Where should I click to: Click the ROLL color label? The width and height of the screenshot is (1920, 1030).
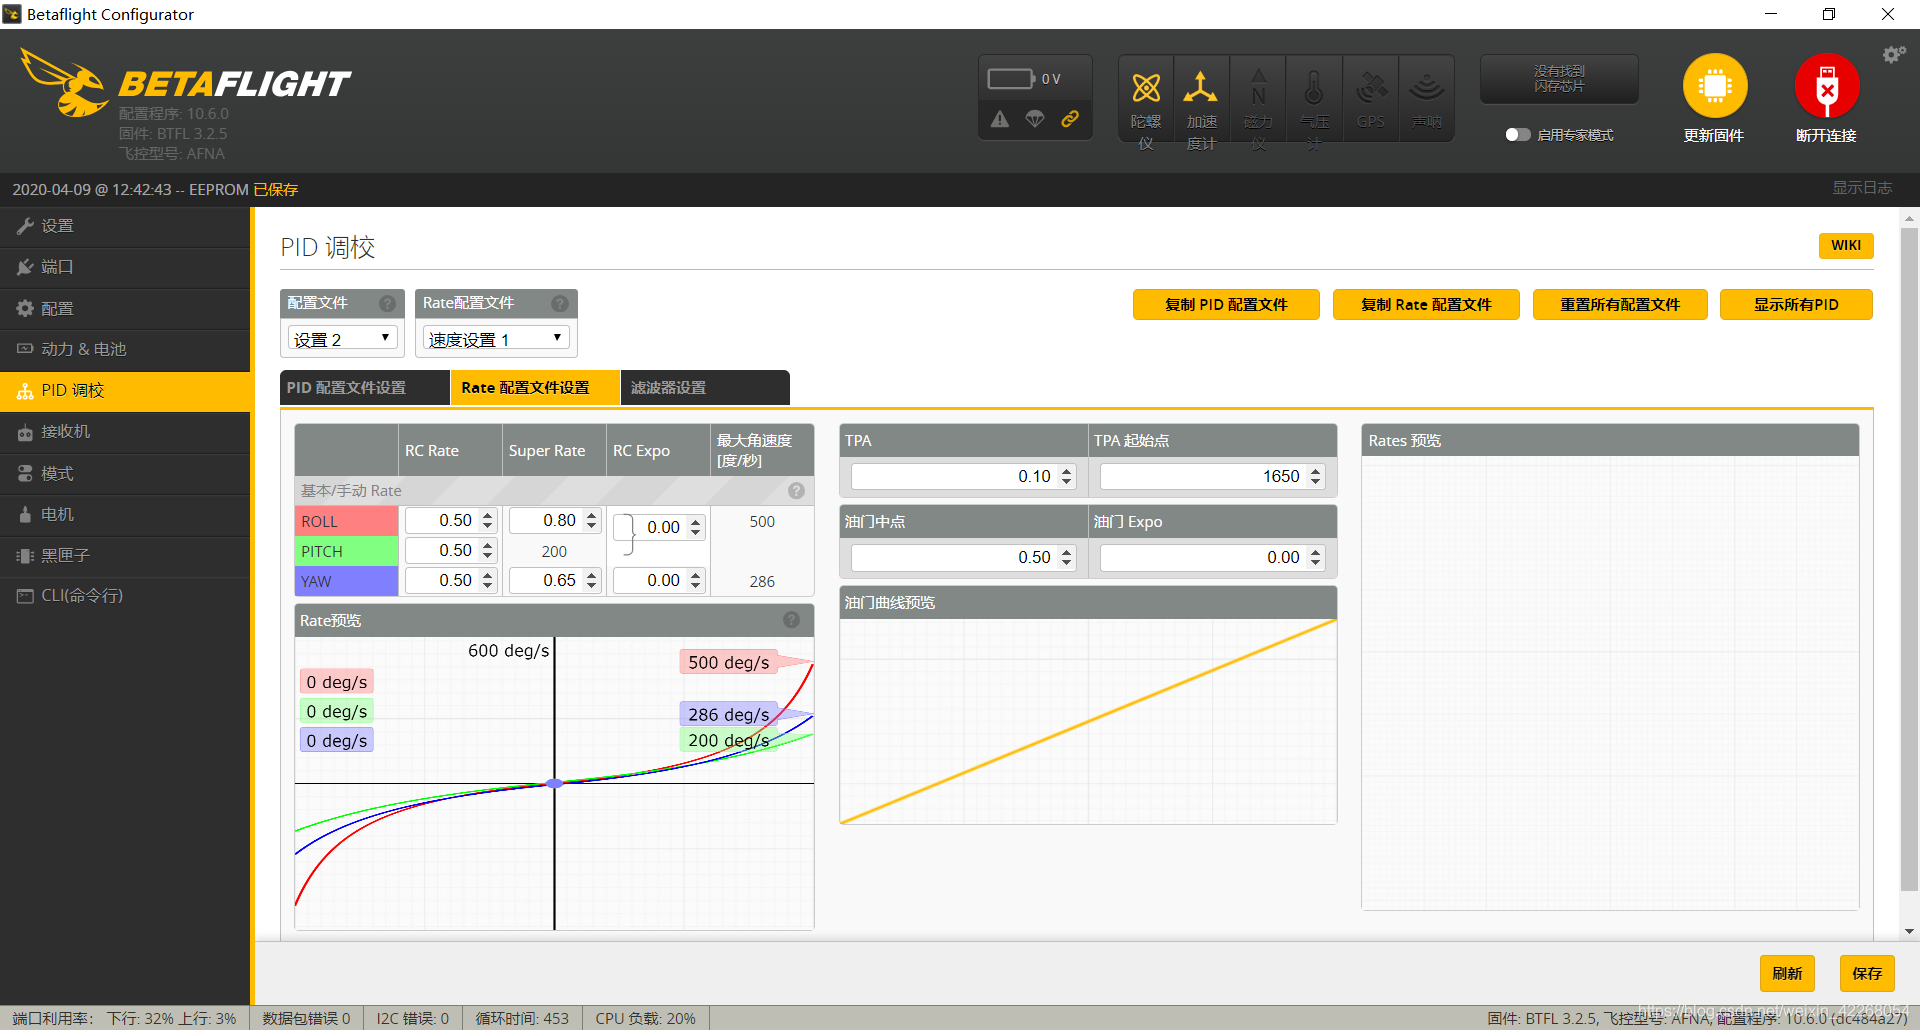[x=347, y=521]
